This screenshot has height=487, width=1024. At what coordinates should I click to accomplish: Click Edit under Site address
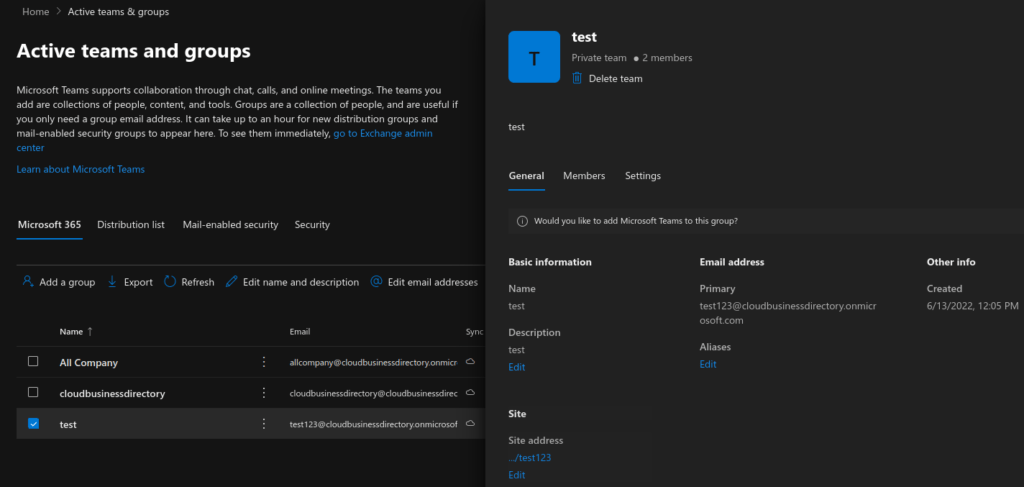tap(517, 475)
